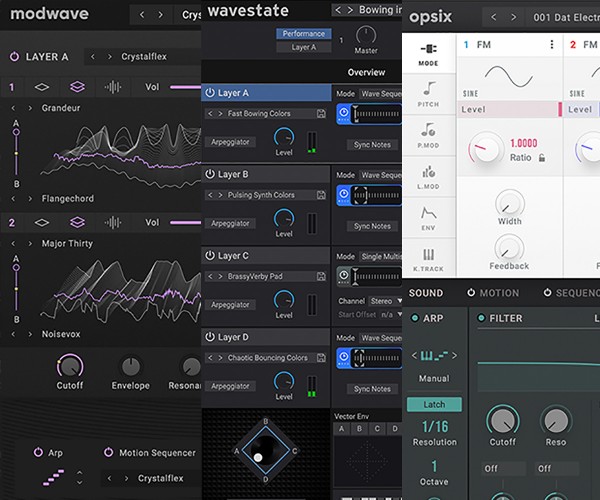Toggle wavestate Layer C power

tap(210, 256)
